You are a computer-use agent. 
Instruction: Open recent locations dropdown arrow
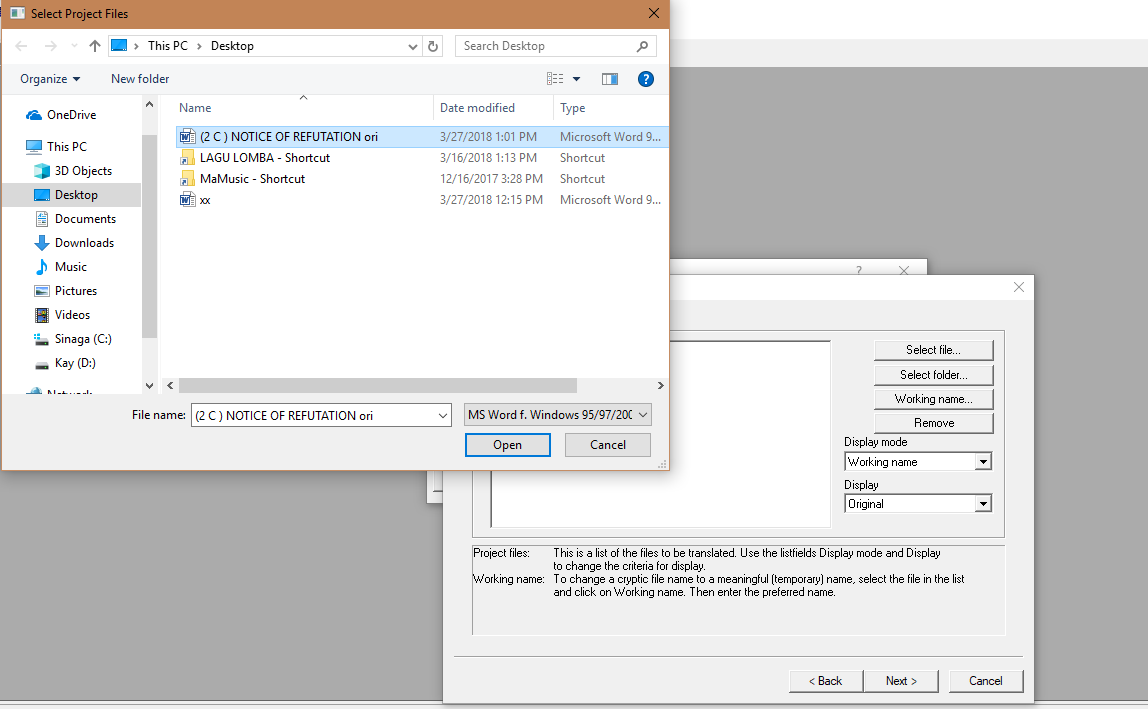point(74,46)
